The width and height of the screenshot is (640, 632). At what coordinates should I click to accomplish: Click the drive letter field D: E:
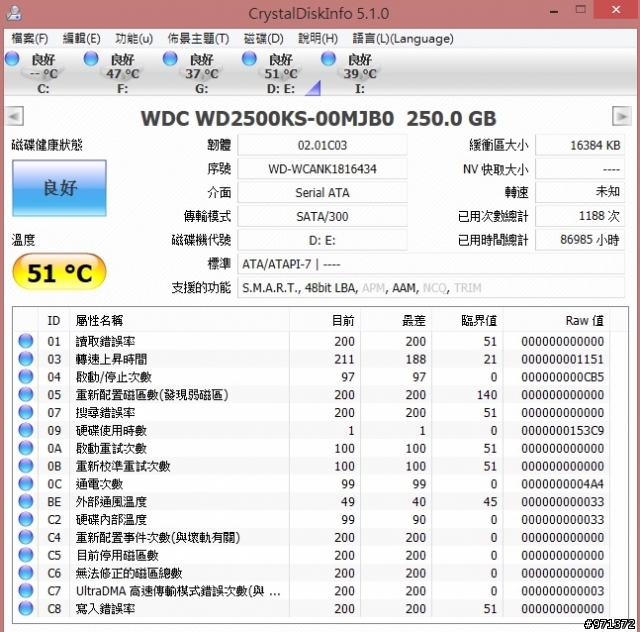(x=322, y=240)
